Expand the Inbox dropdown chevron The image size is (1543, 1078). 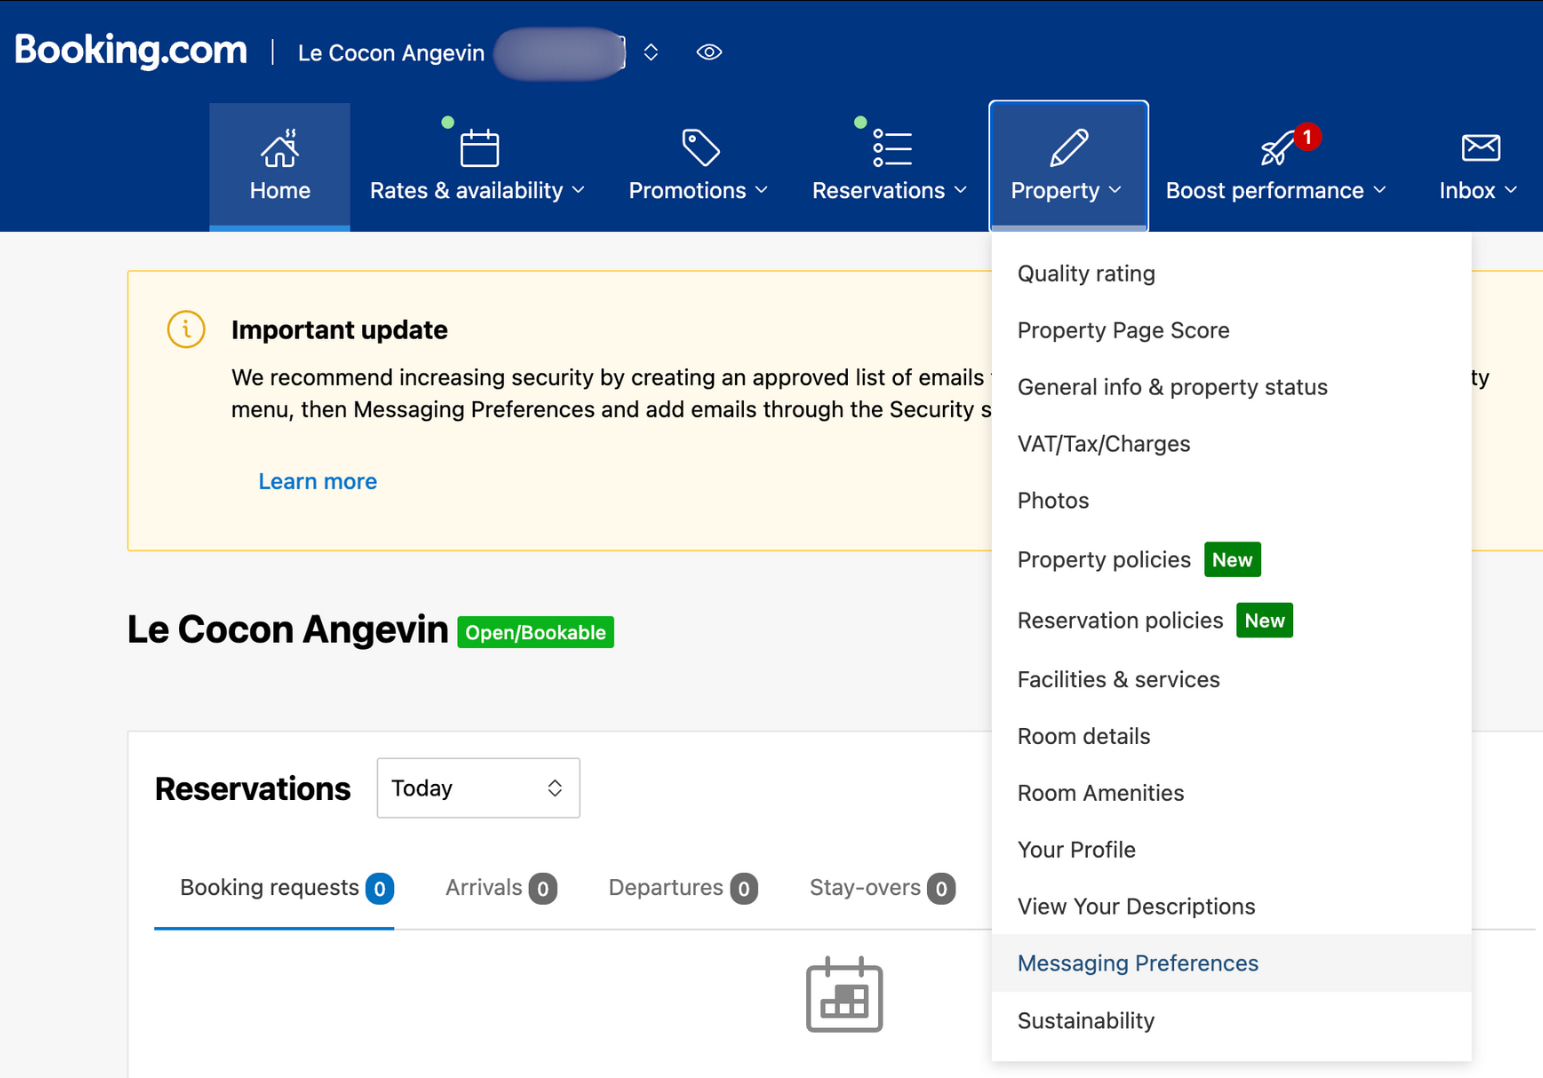[1511, 190]
